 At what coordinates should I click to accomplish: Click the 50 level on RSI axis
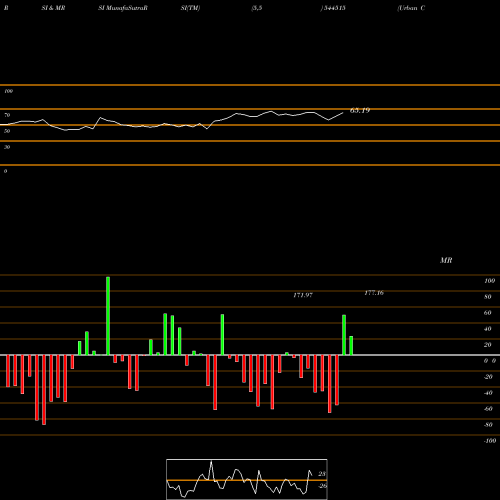point(7,131)
